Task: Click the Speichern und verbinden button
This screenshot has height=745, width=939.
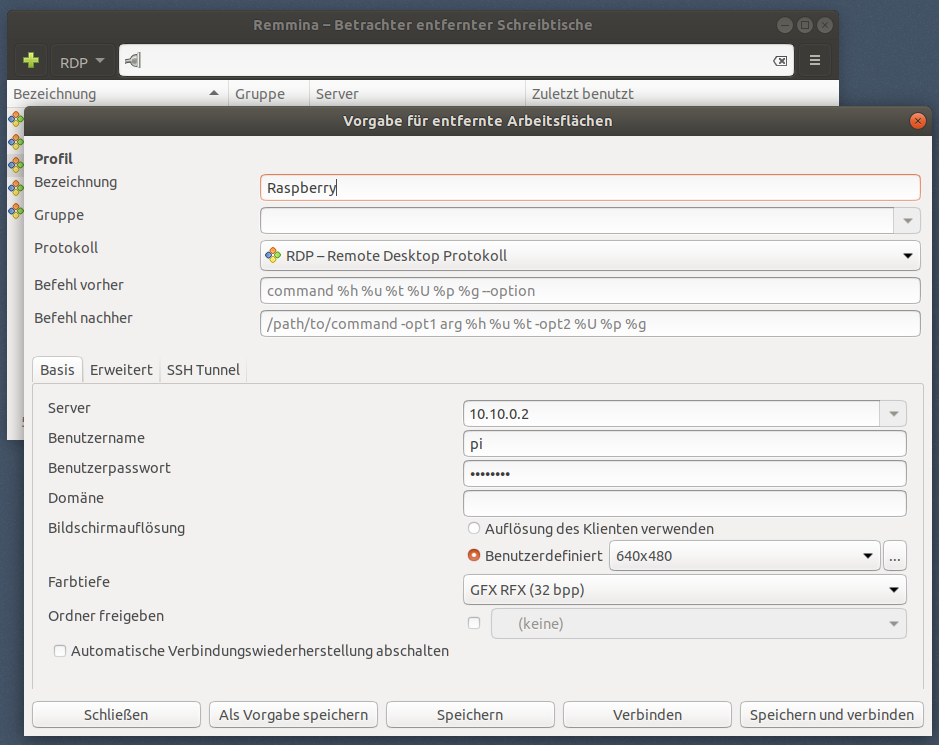Action: pyautogui.click(x=831, y=715)
